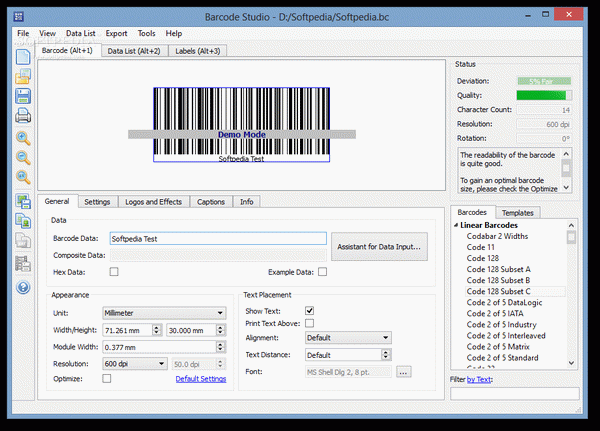
Task: Switch to Labels (Alt+3) tab
Action: 198,51
